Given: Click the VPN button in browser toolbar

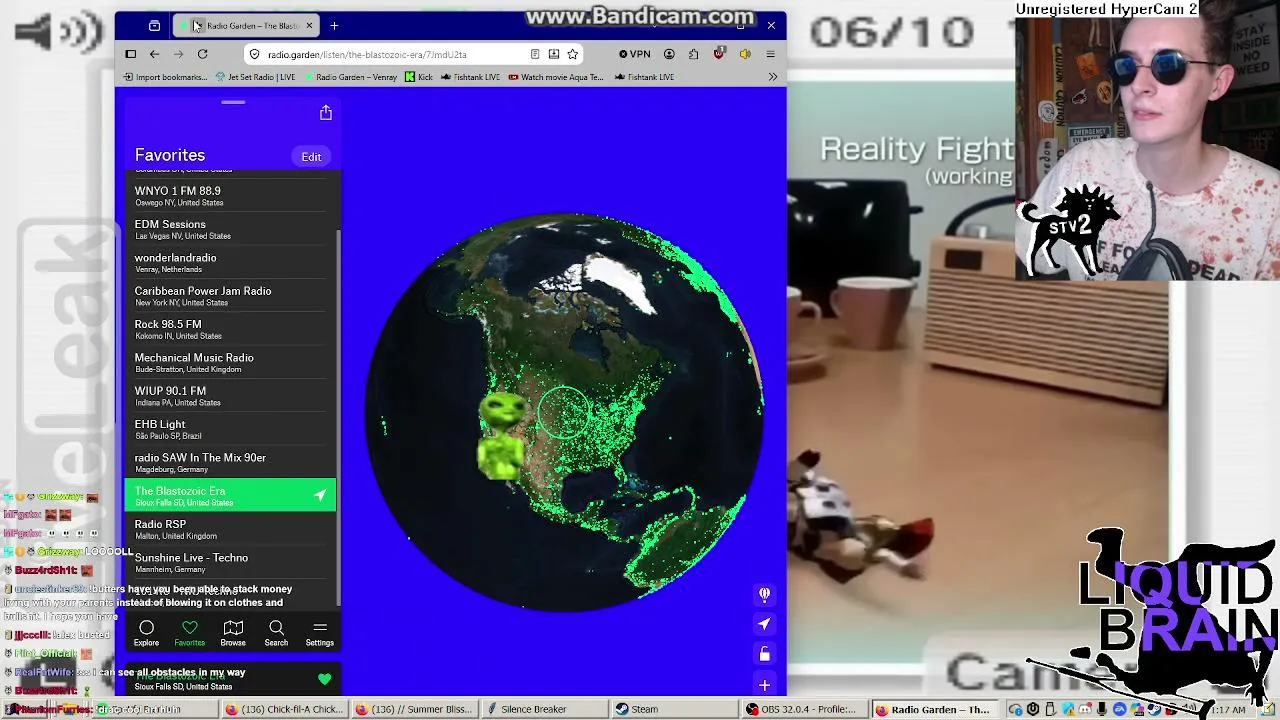Looking at the screenshot, I should pos(634,54).
